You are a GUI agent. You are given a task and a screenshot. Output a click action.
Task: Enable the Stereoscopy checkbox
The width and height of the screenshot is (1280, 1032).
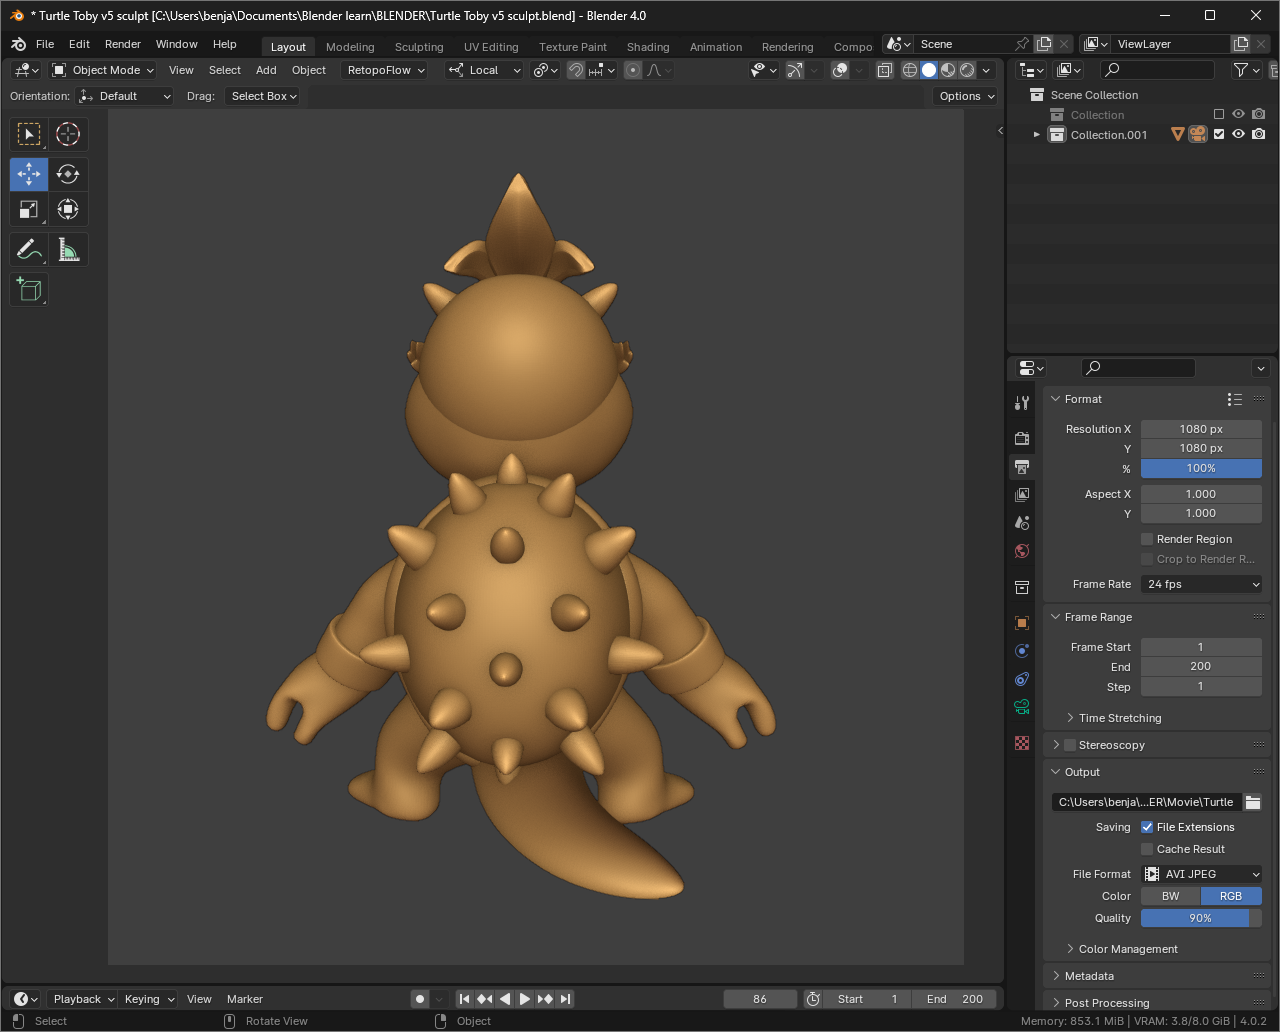click(1070, 745)
